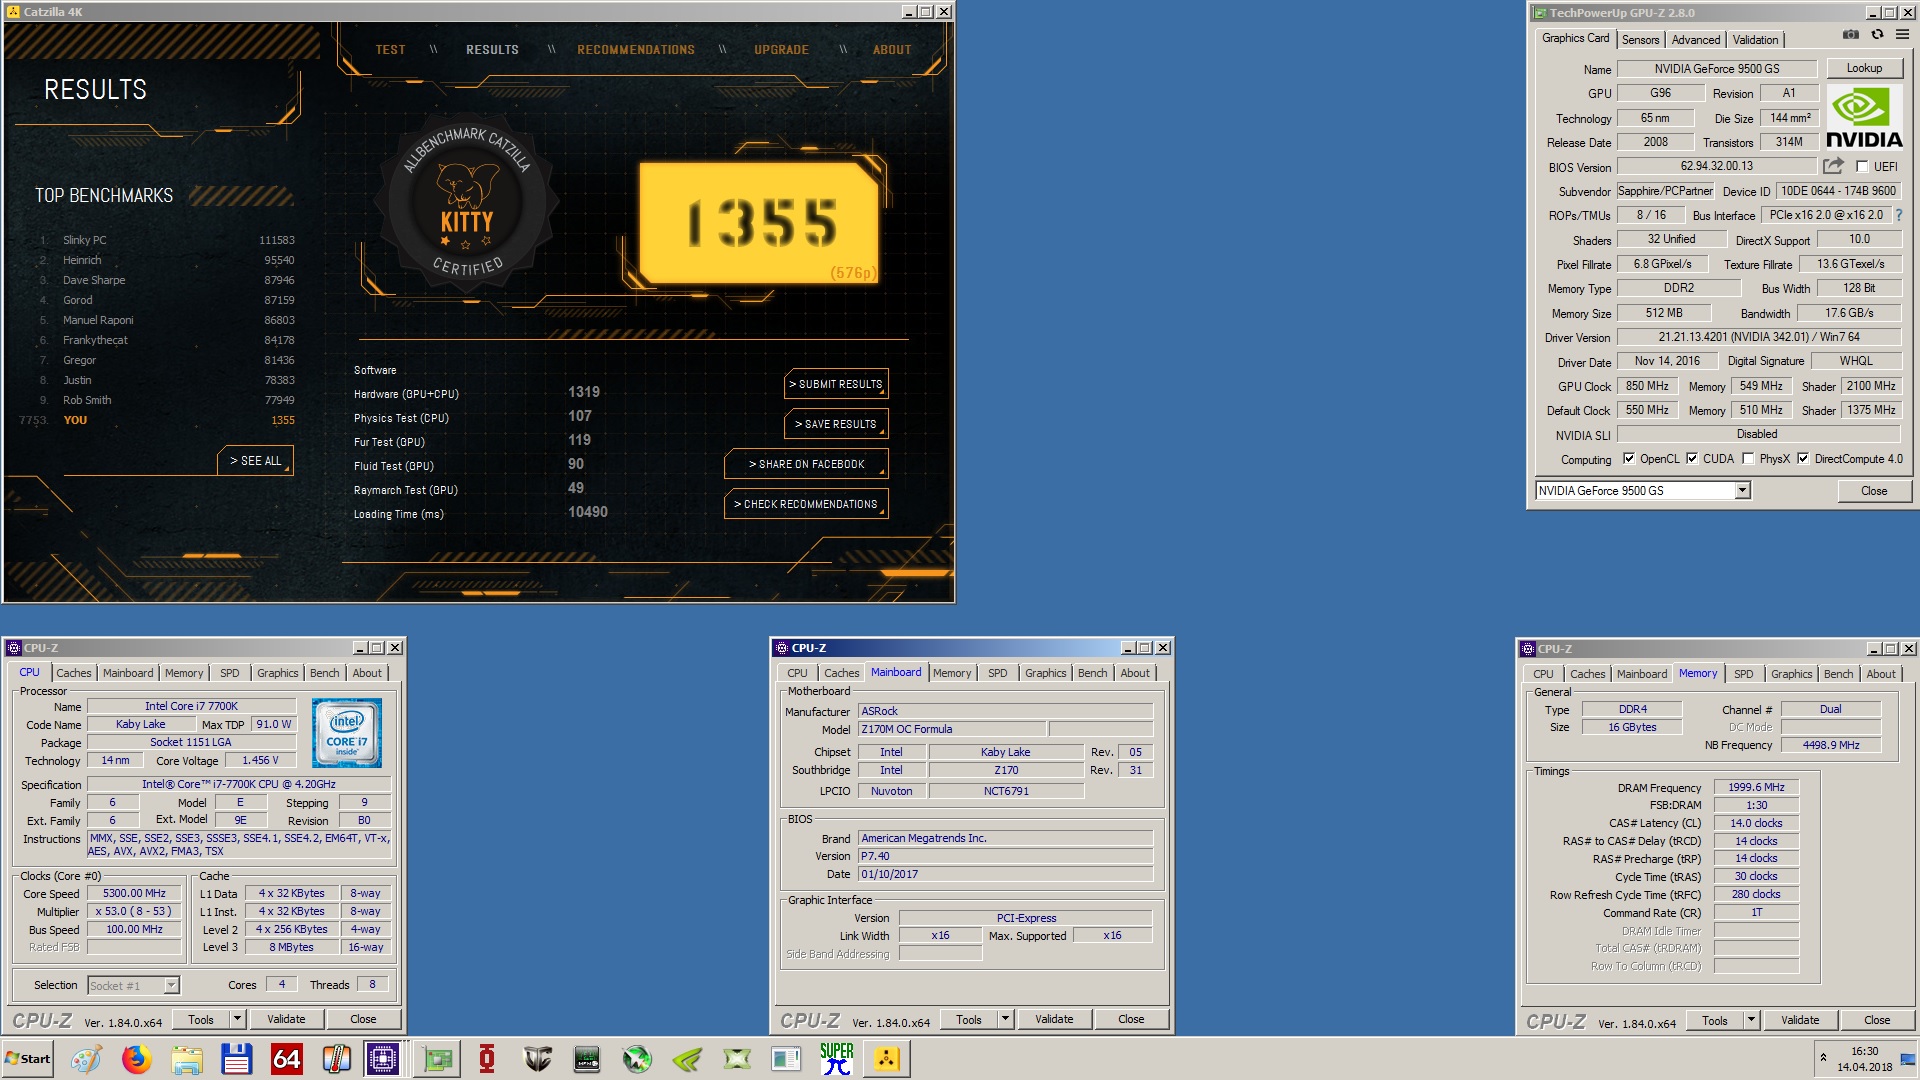Toggle the UEFI checkbox in GPU-Z
Viewport: 1920px width, 1080px height.
click(1862, 167)
